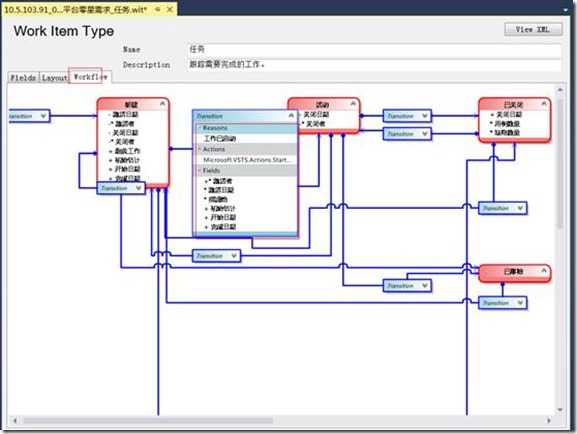Viewport: 577px width, 434px height.
Task: Switch to the Layout tab
Action: pos(54,78)
